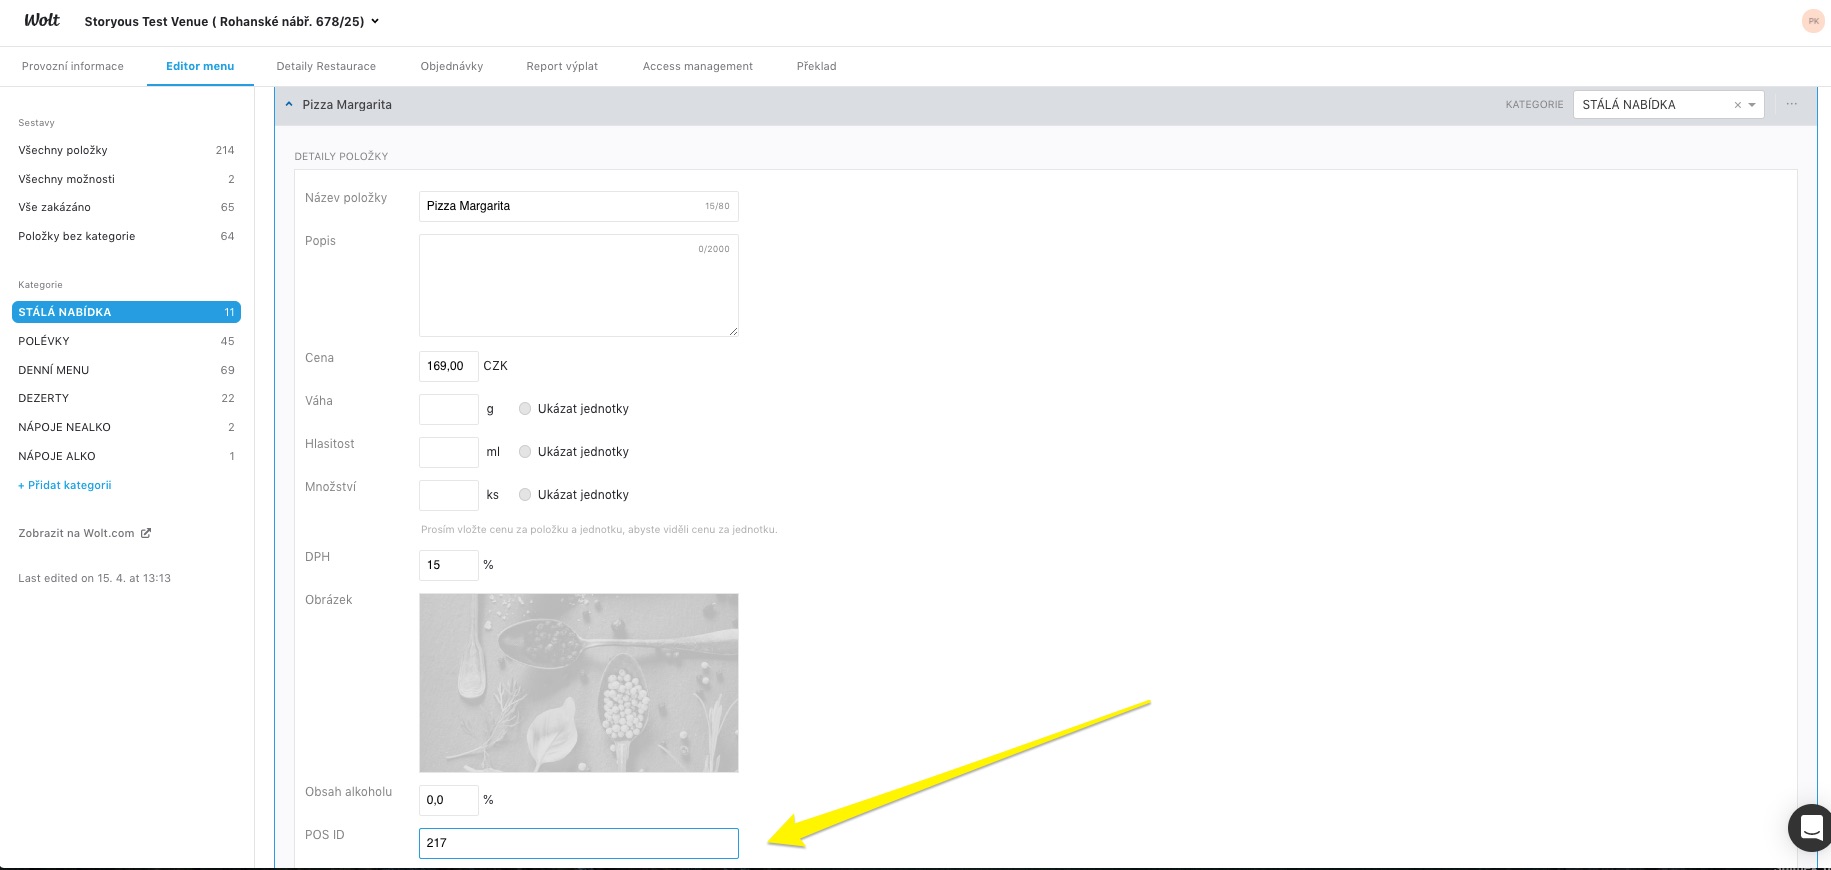Click the Popis description textarea
Screen dimensions: 1831x870
(578, 285)
